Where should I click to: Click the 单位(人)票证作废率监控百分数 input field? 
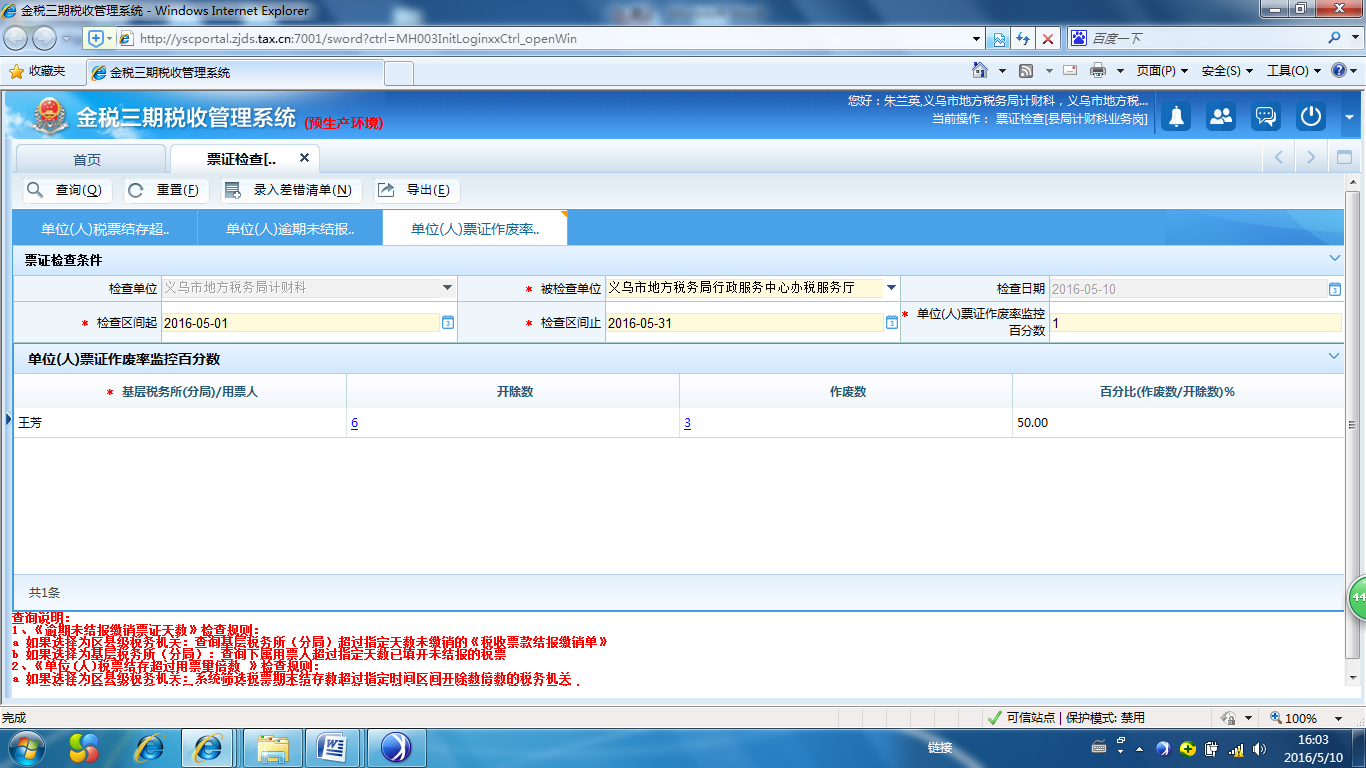click(1196, 323)
